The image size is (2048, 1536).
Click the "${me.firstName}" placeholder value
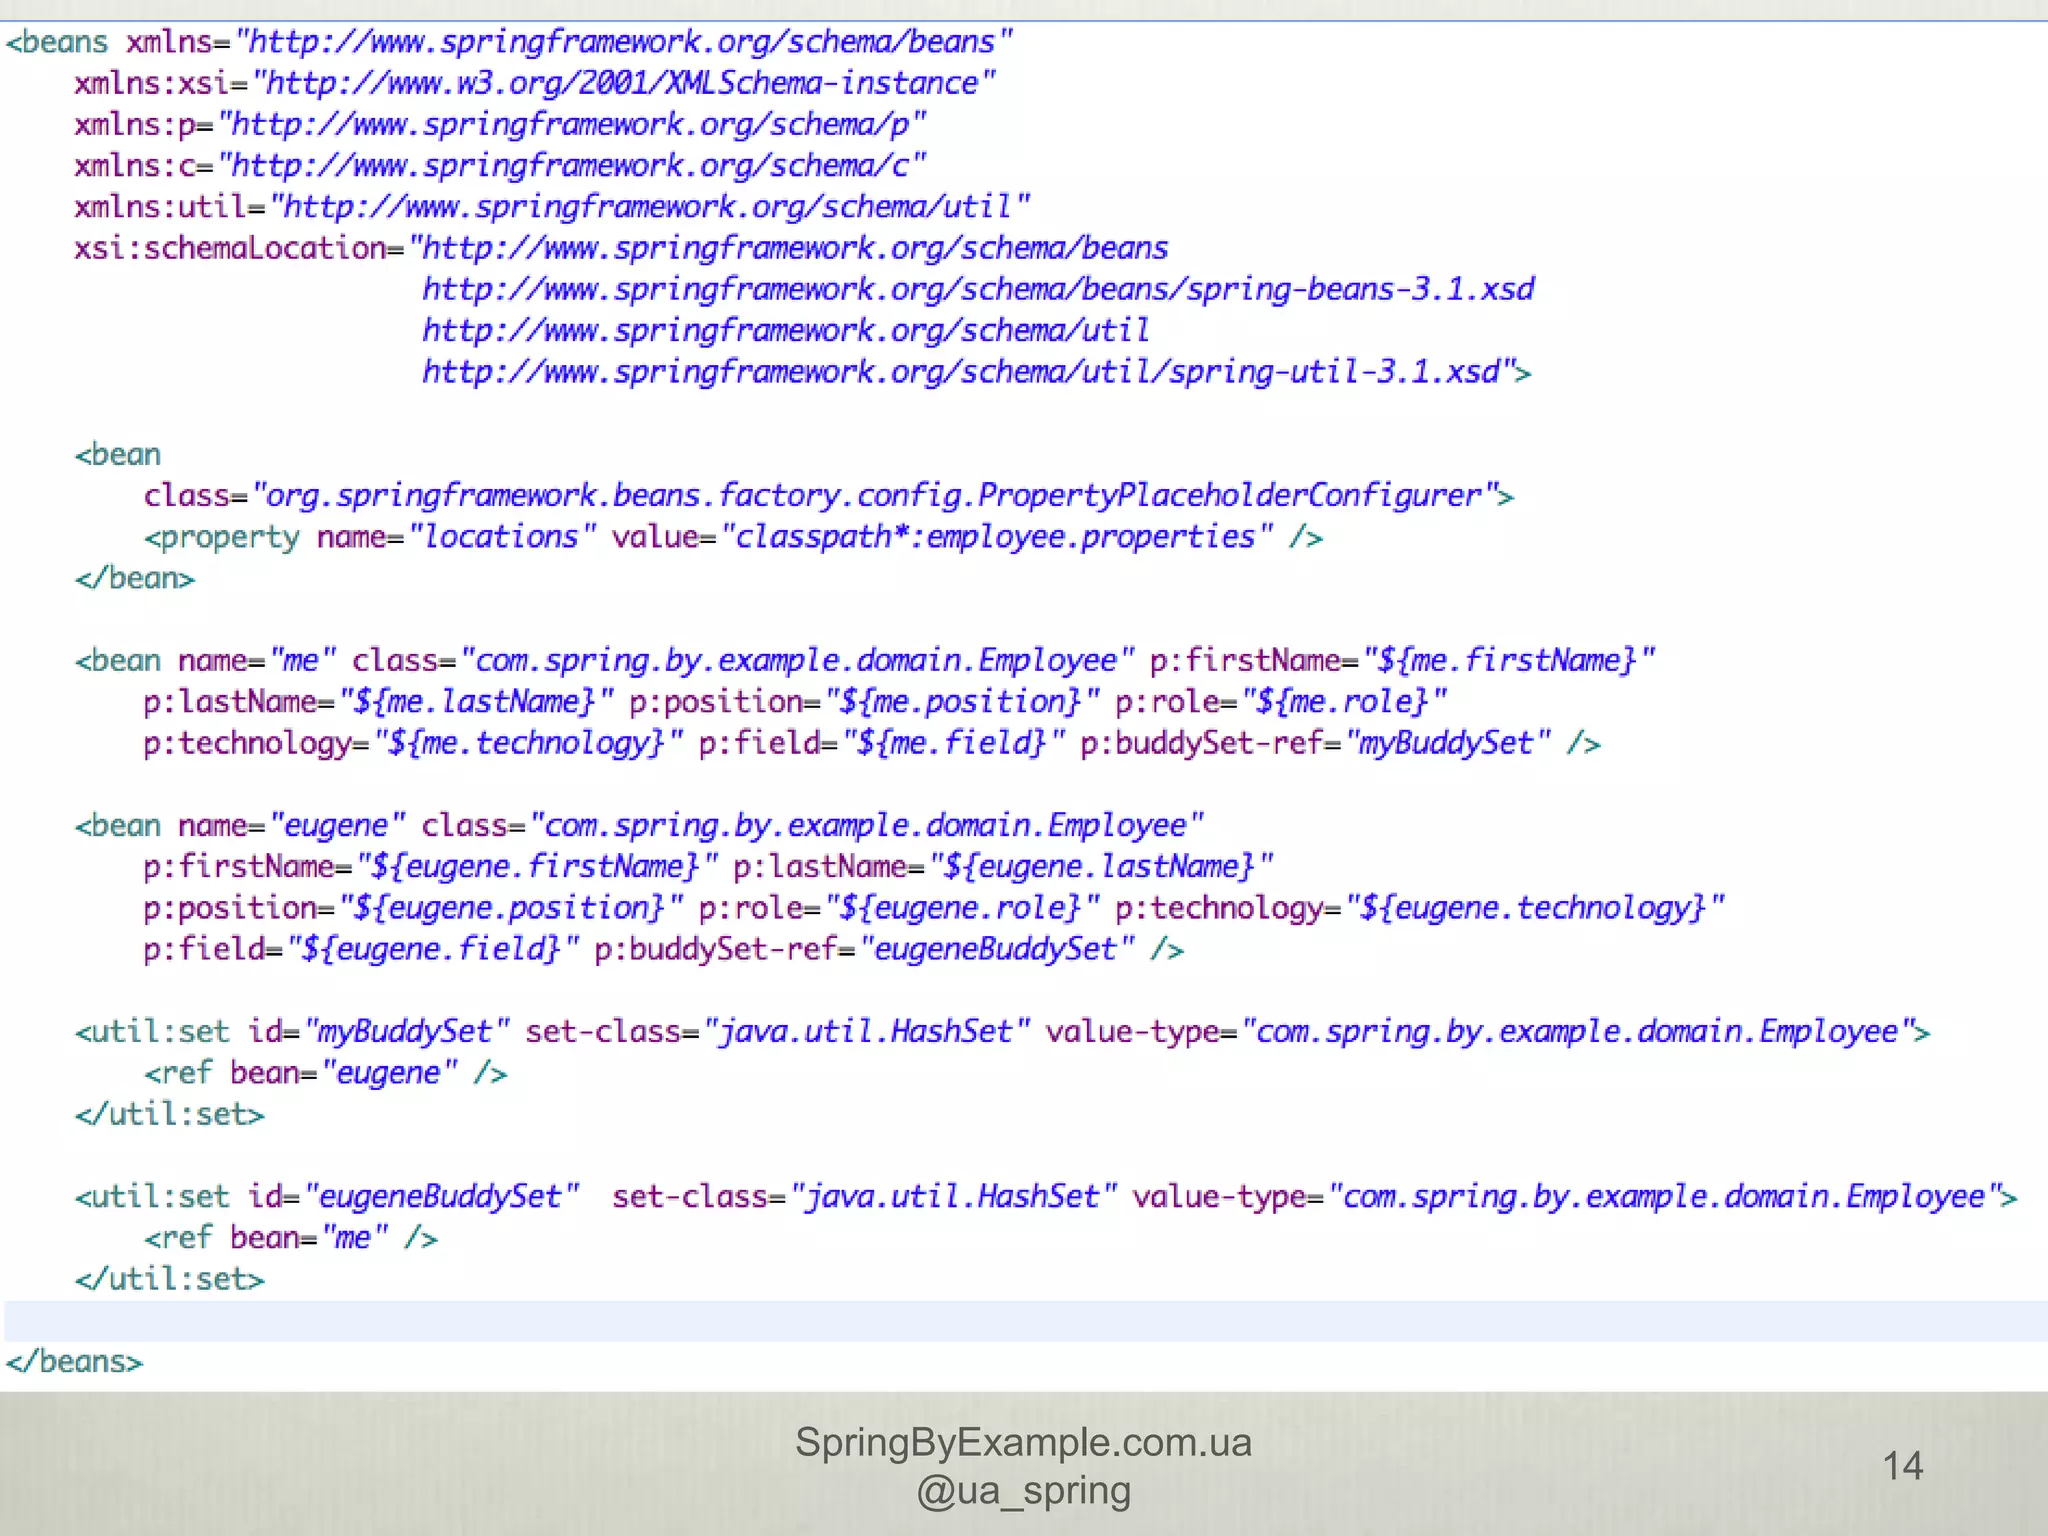coord(1510,661)
